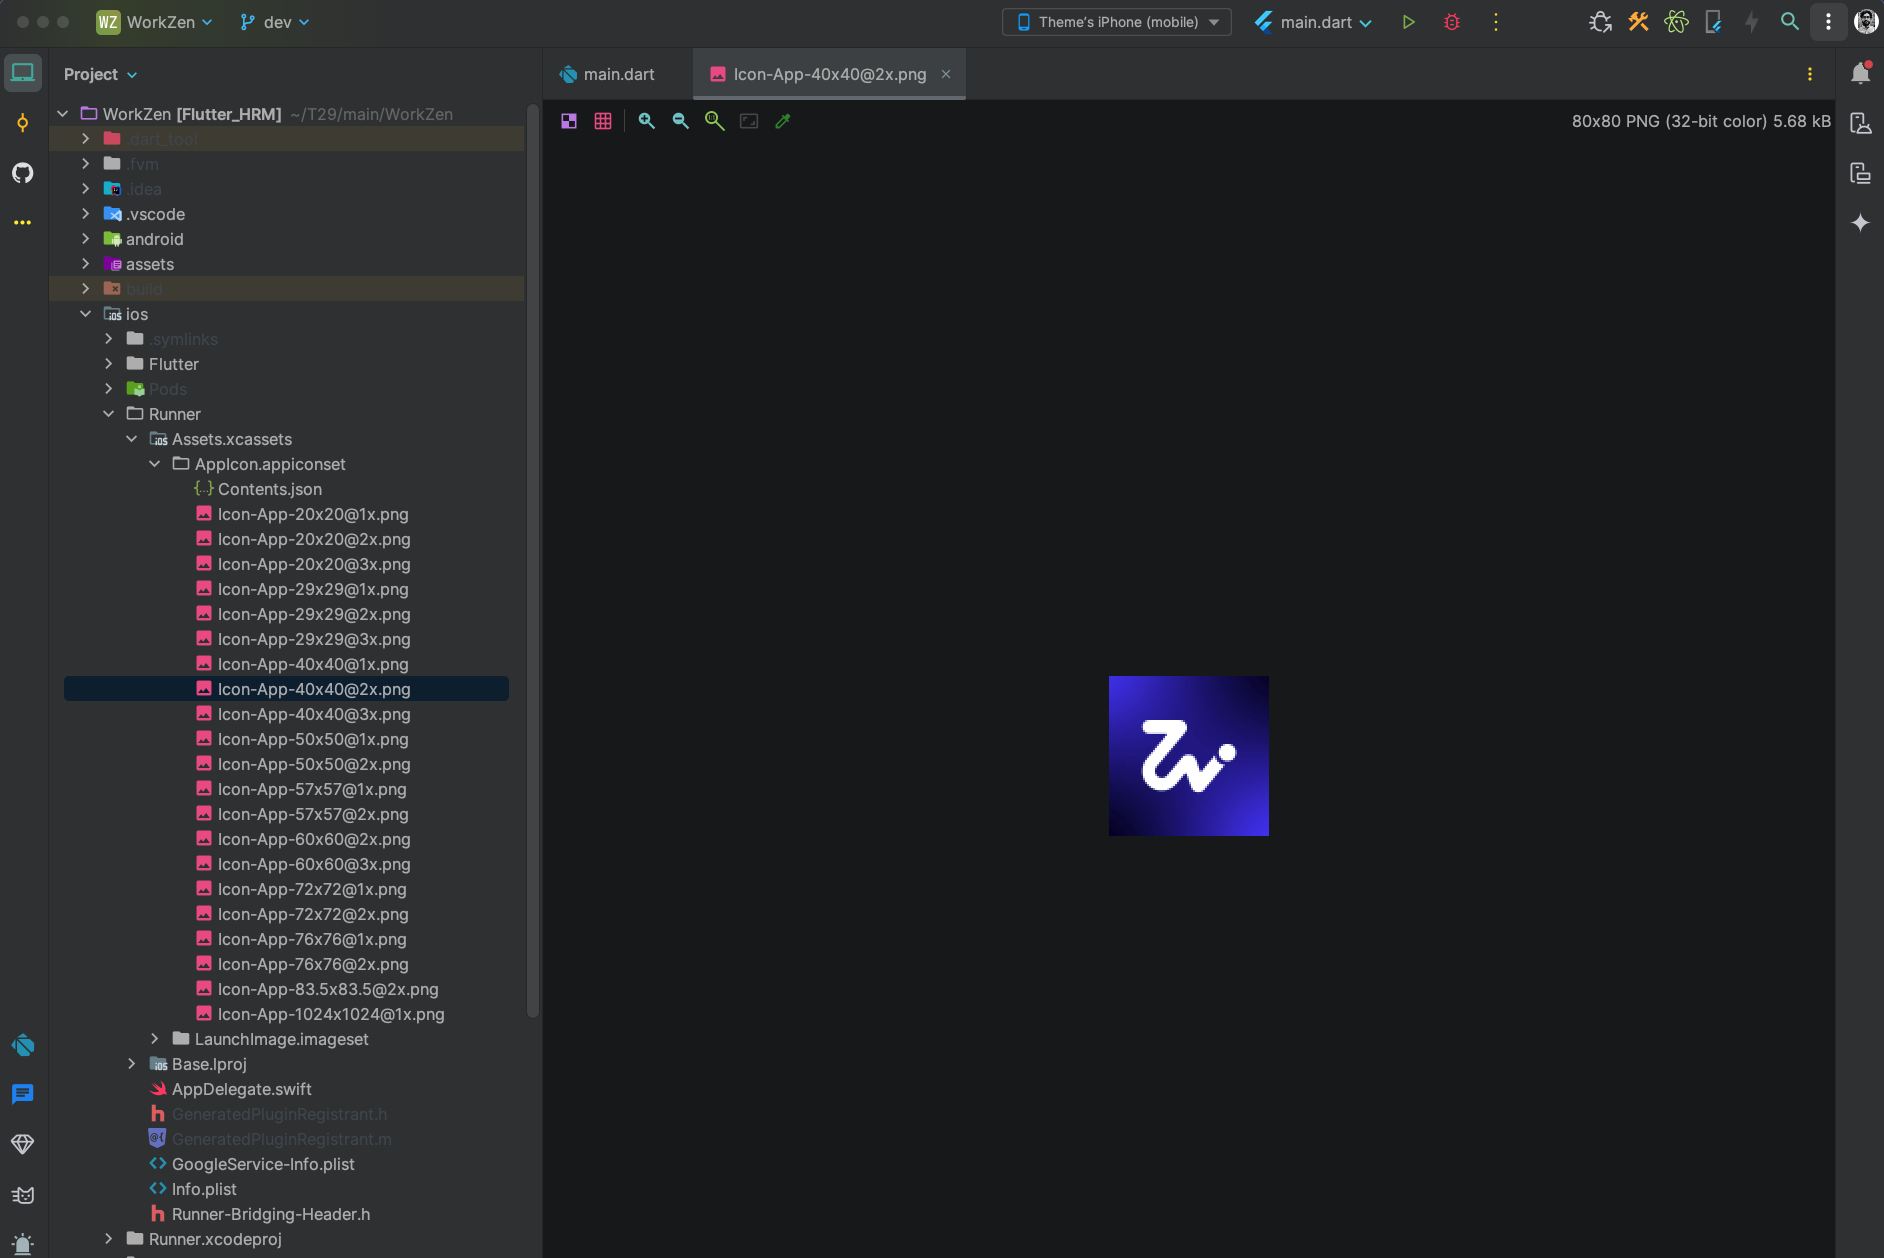Toggle chessboard transparency background
1884x1258 pixels.
point(569,121)
